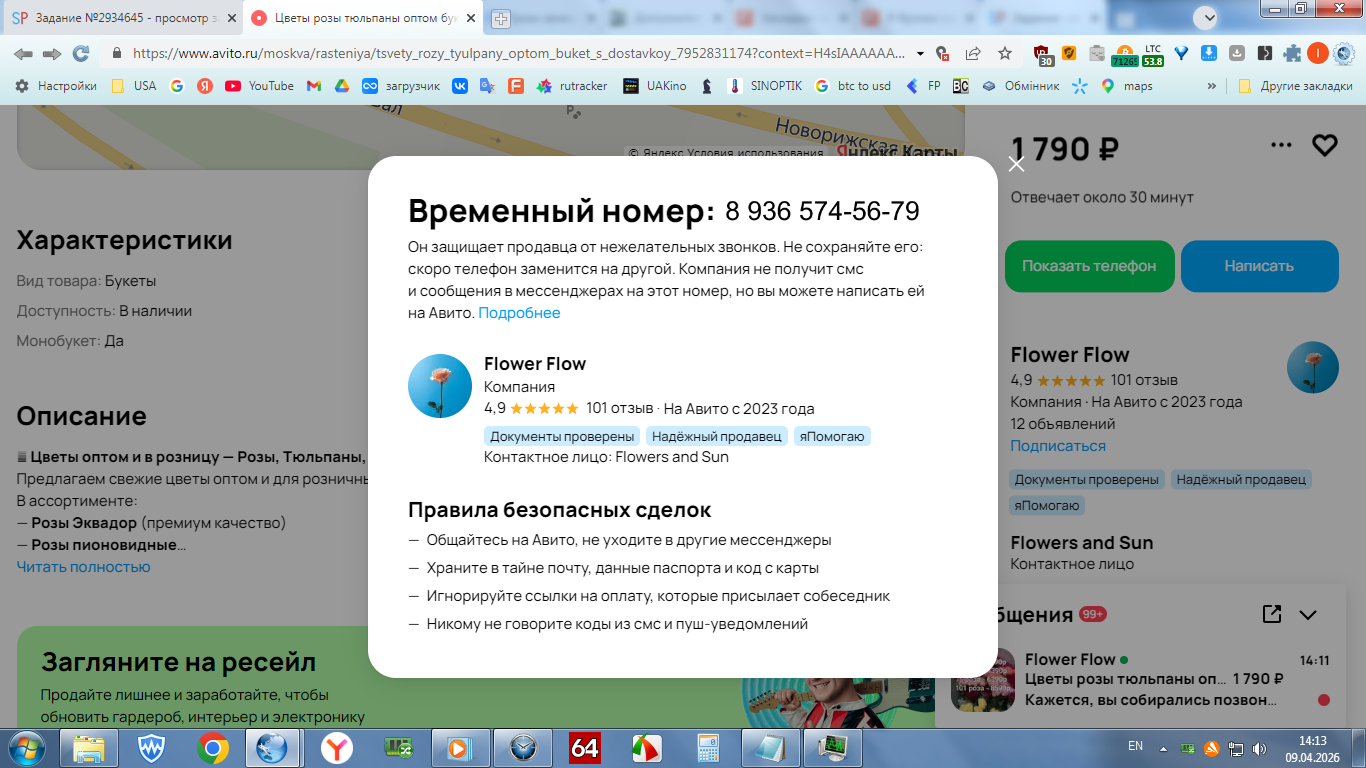Open Calculator from the taskbar
The image size is (1366, 768).
coord(709,747)
